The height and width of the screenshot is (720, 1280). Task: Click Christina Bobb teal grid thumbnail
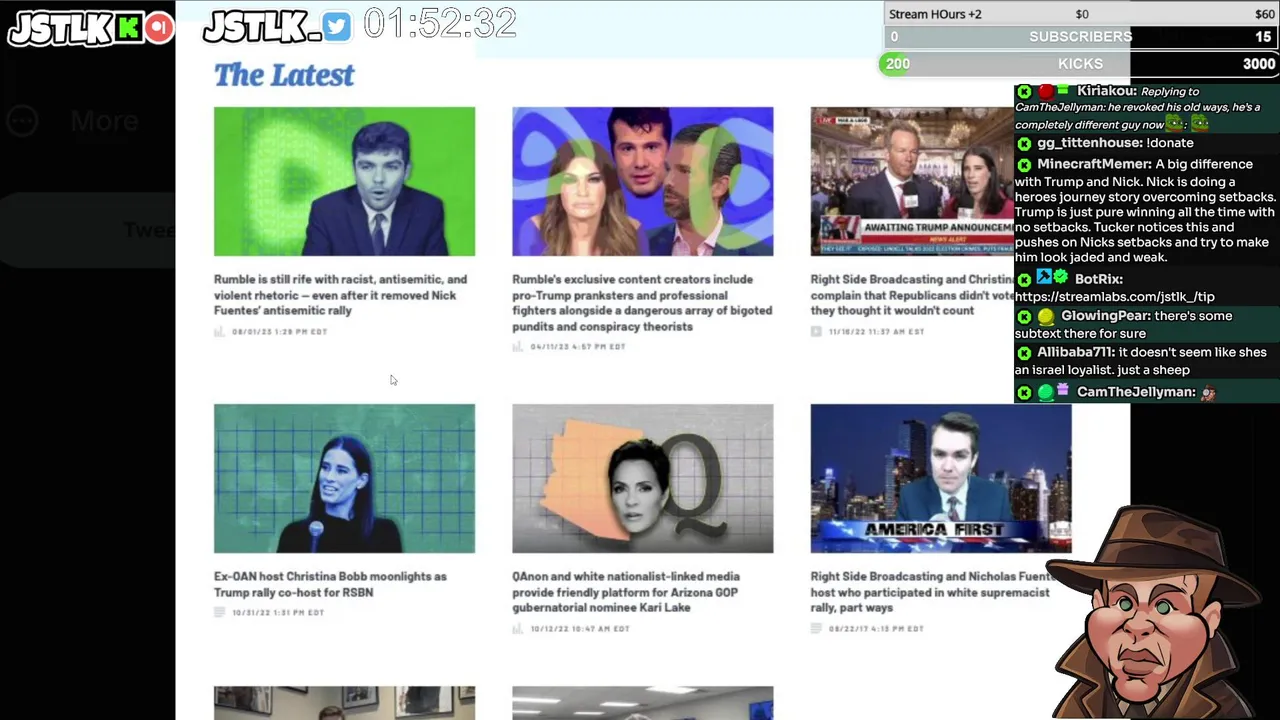(x=344, y=478)
